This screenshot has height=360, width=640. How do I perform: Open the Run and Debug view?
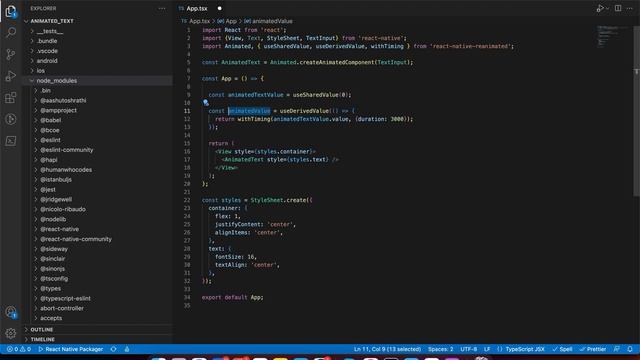point(11,76)
